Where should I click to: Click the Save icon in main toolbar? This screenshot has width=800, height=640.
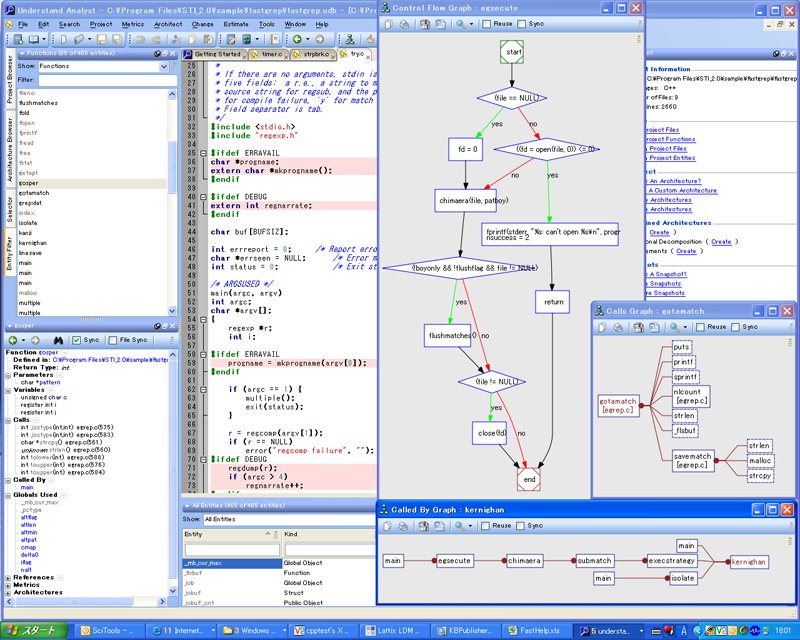(102, 39)
